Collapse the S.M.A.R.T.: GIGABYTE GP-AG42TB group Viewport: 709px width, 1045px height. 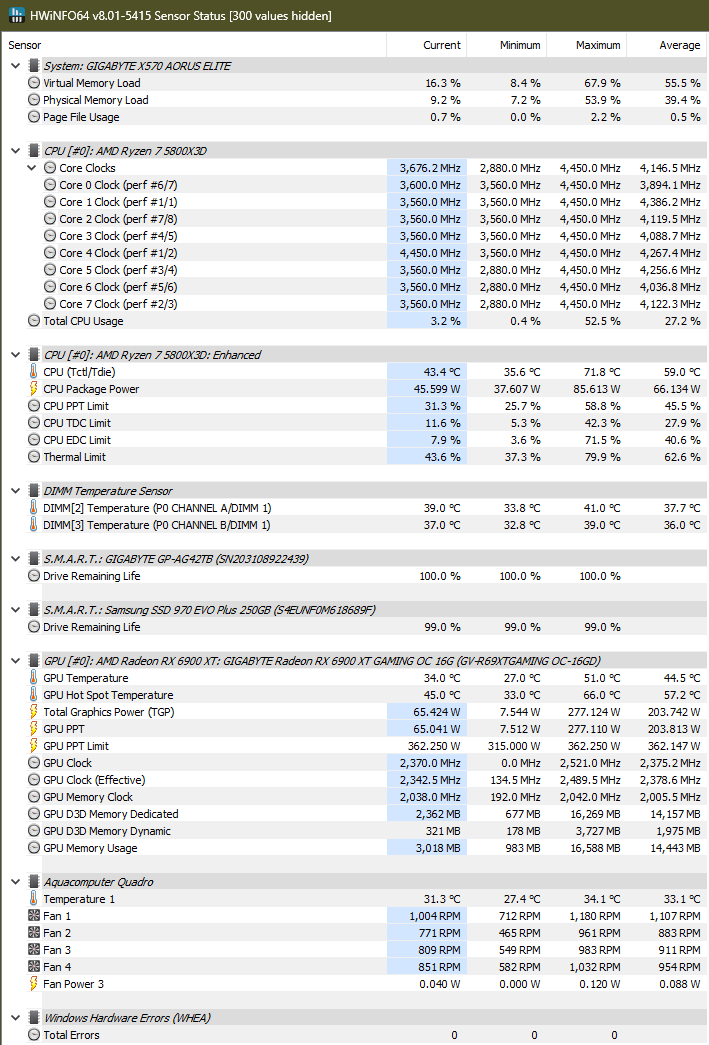pos(15,559)
